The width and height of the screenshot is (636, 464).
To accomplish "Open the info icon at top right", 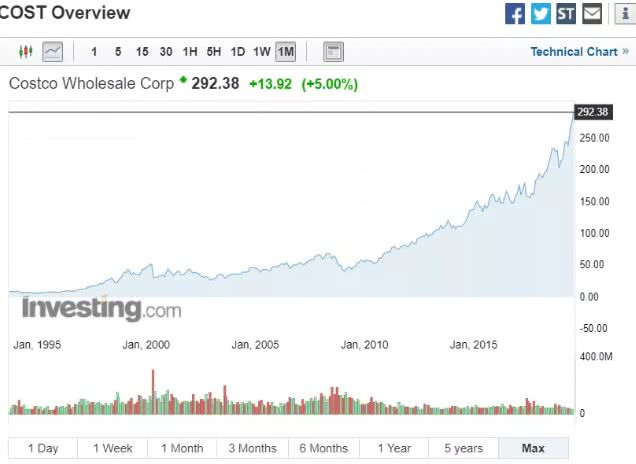I will pos(624,14).
